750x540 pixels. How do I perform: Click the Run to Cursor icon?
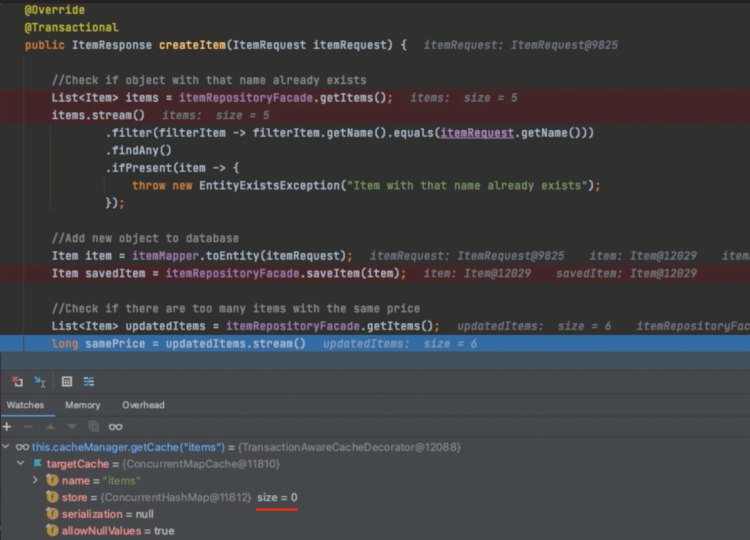[x=41, y=381]
